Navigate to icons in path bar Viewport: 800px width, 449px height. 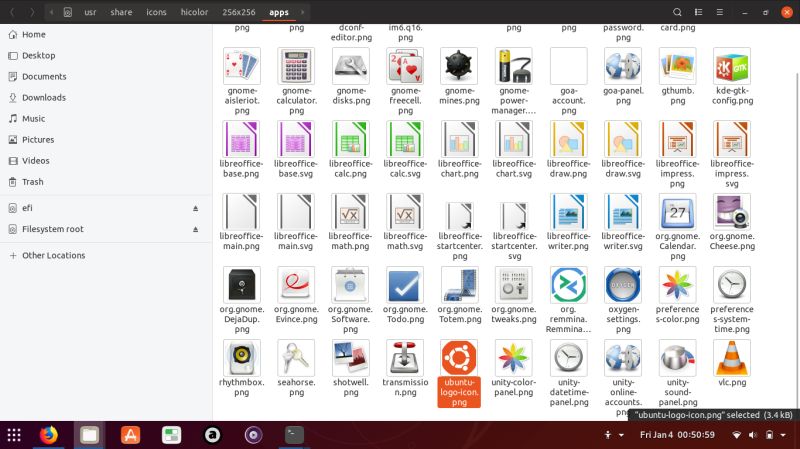[x=156, y=12]
